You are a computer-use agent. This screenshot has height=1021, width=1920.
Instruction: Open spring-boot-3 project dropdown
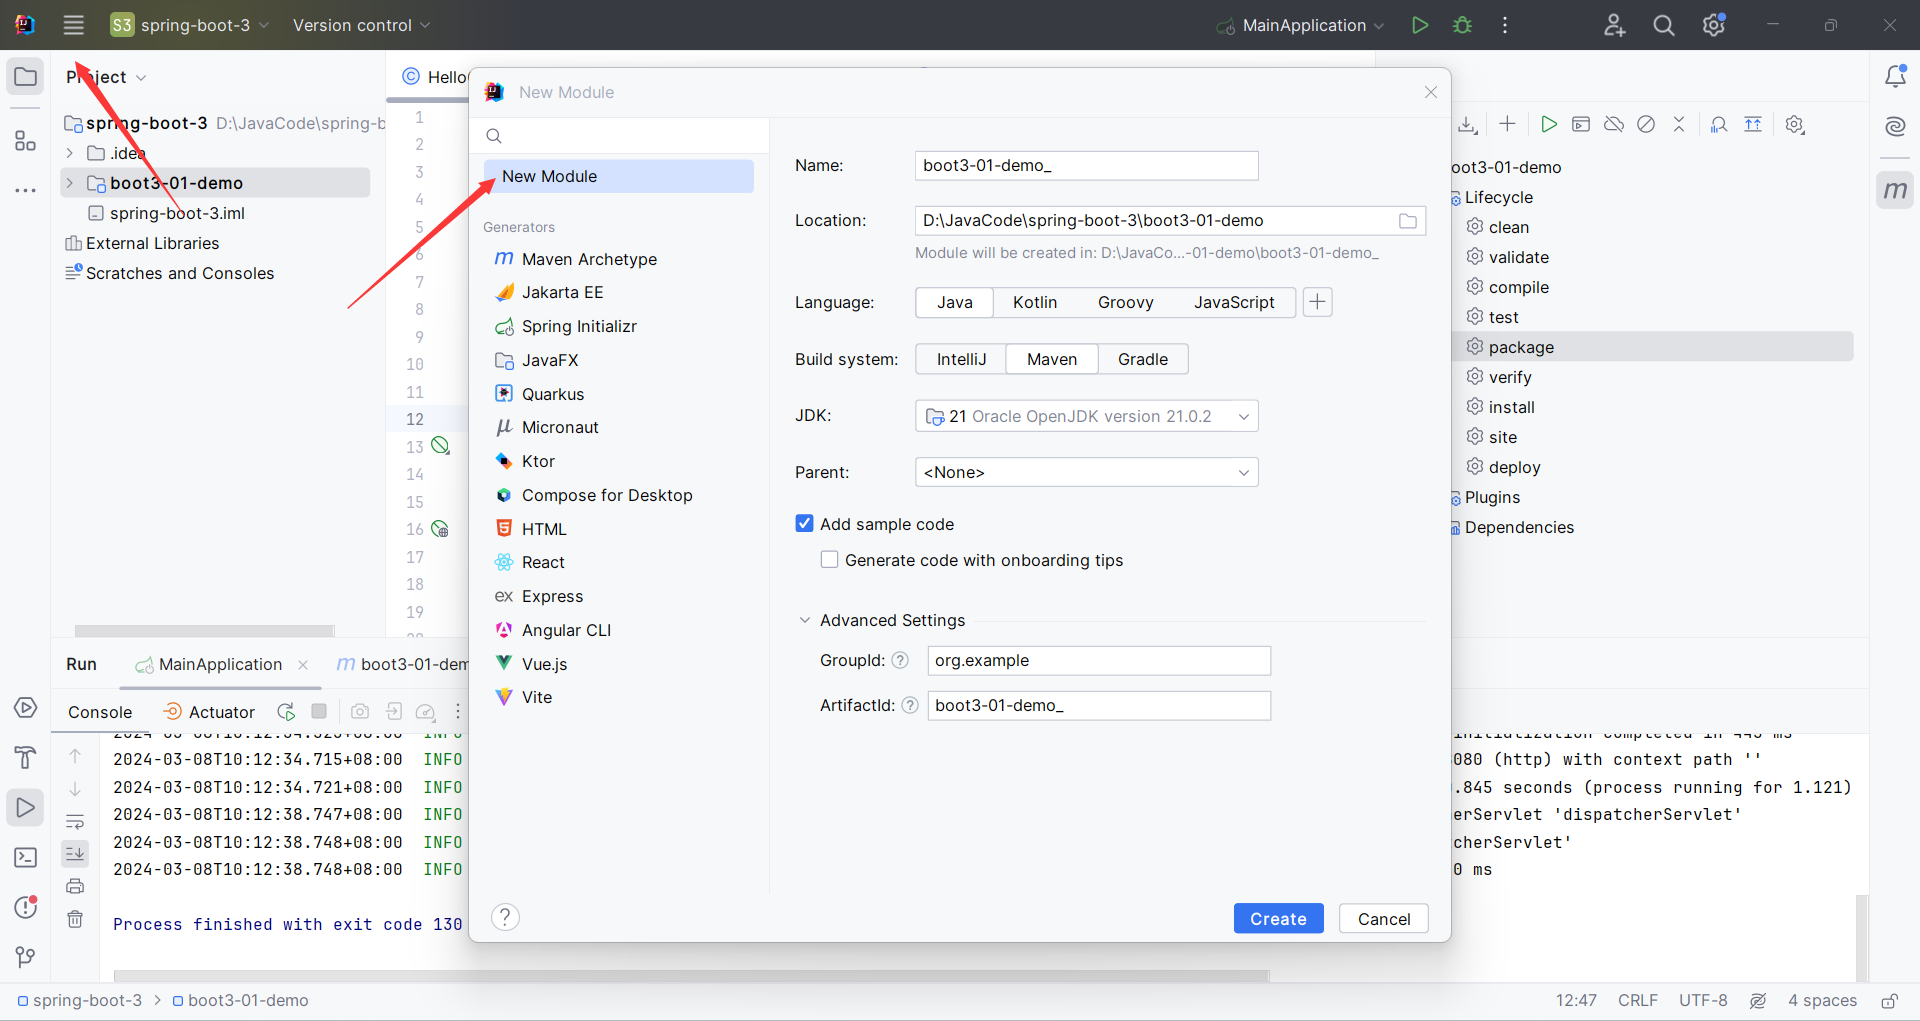click(x=190, y=25)
